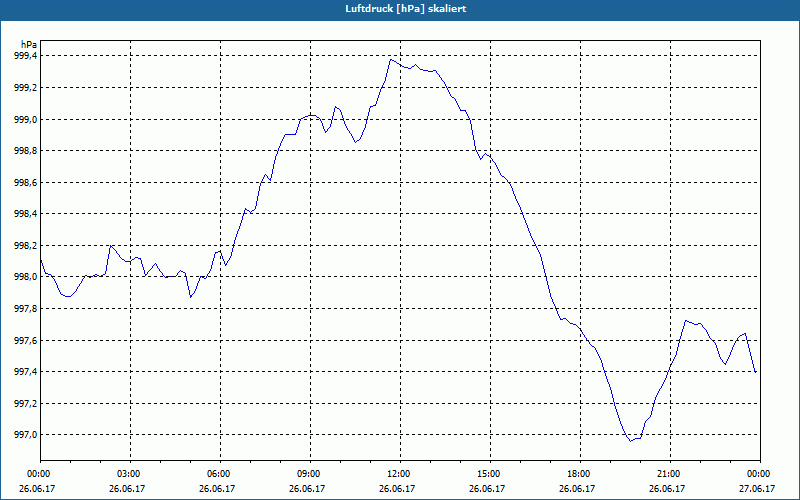The width and height of the screenshot is (800, 500).
Task: Click the date 26.06.17 under 12:00
Action: (397, 489)
